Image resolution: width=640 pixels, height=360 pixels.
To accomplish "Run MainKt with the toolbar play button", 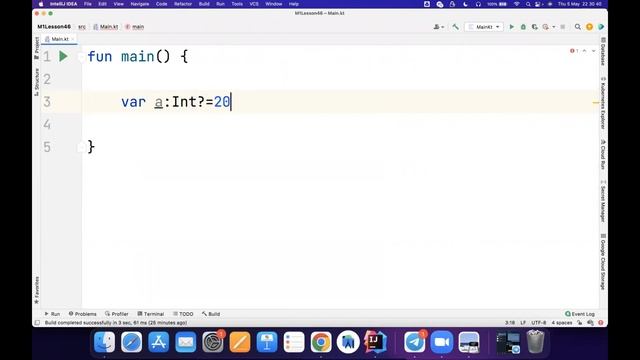I will [511, 27].
